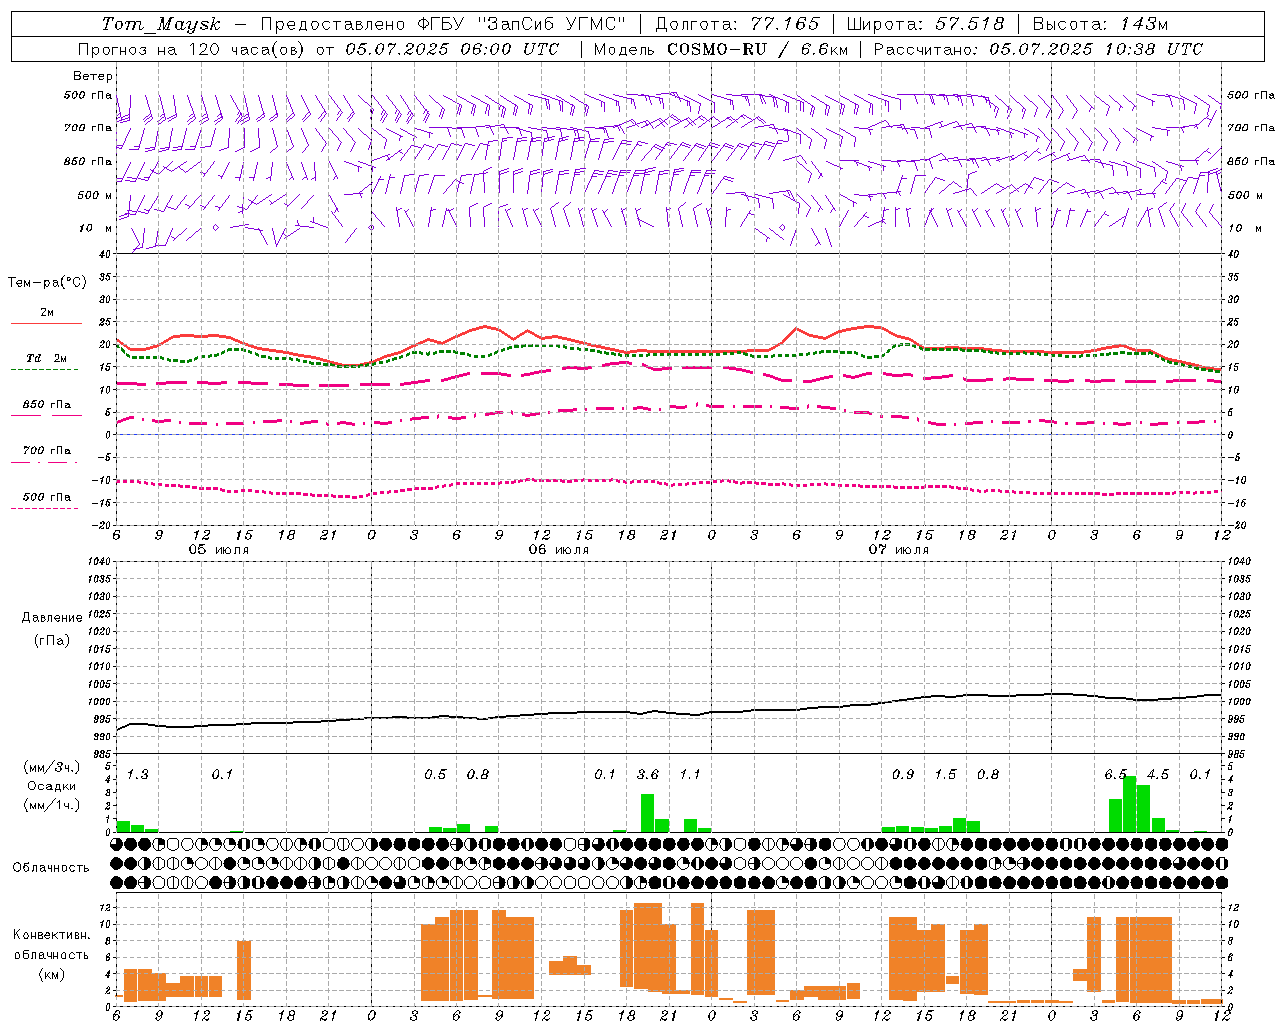Click the Tom_Maysk station title

[x=161, y=25]
